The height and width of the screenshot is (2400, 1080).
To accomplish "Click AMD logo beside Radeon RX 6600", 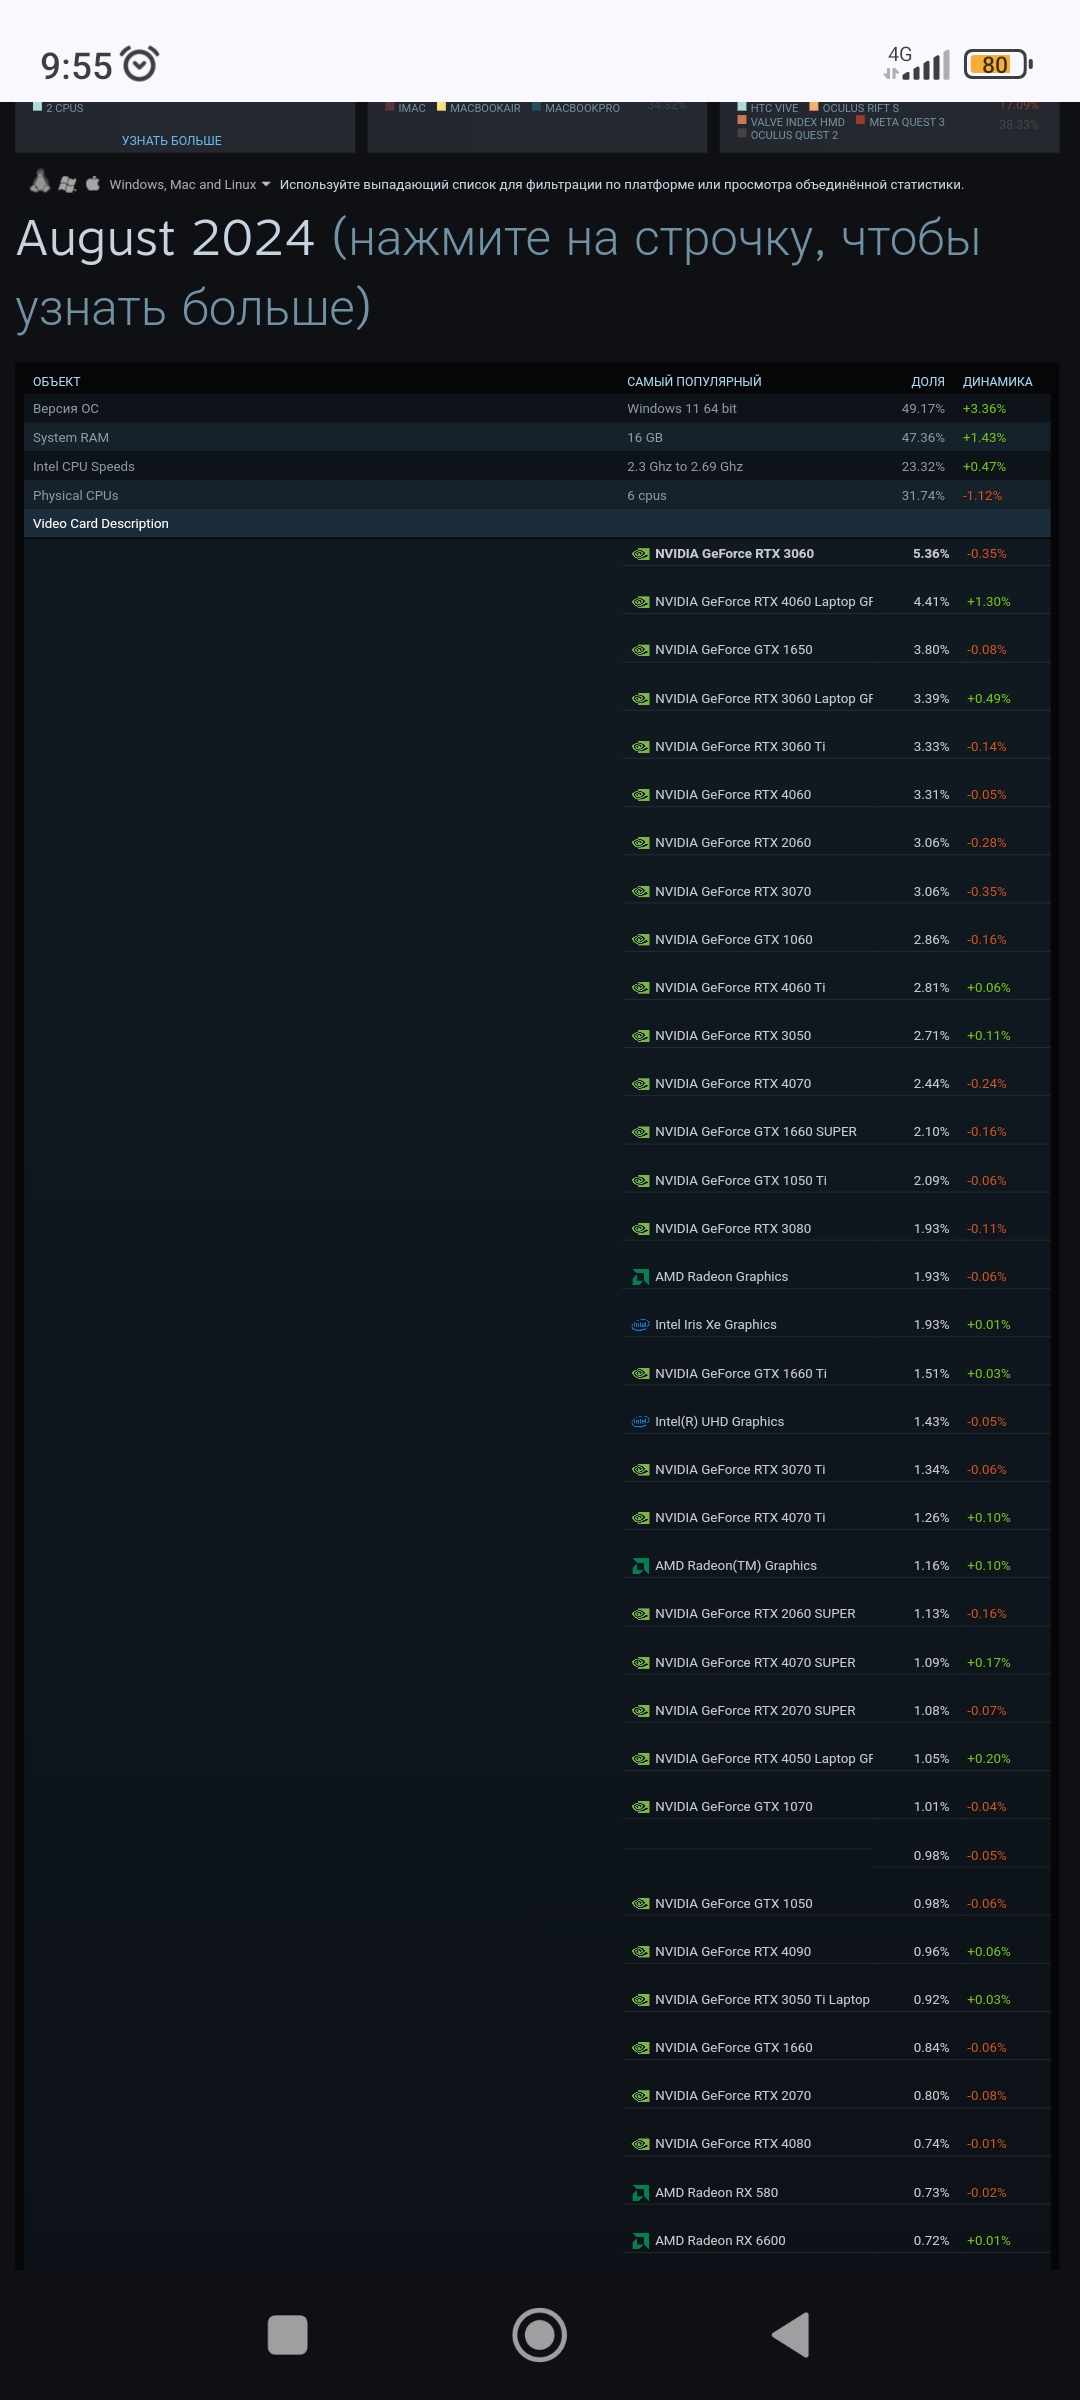I will 641,2241.
